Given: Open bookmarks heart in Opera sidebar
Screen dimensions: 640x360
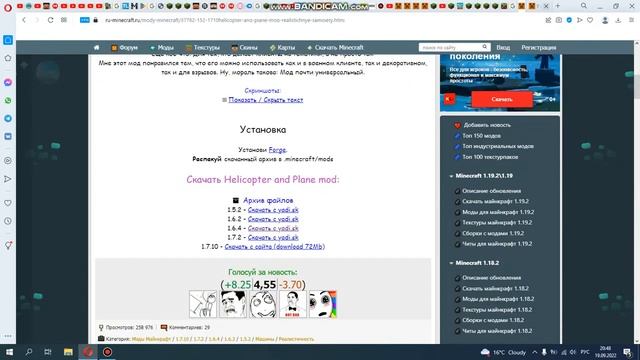Looking at the screenshot, I should point(8,203).
